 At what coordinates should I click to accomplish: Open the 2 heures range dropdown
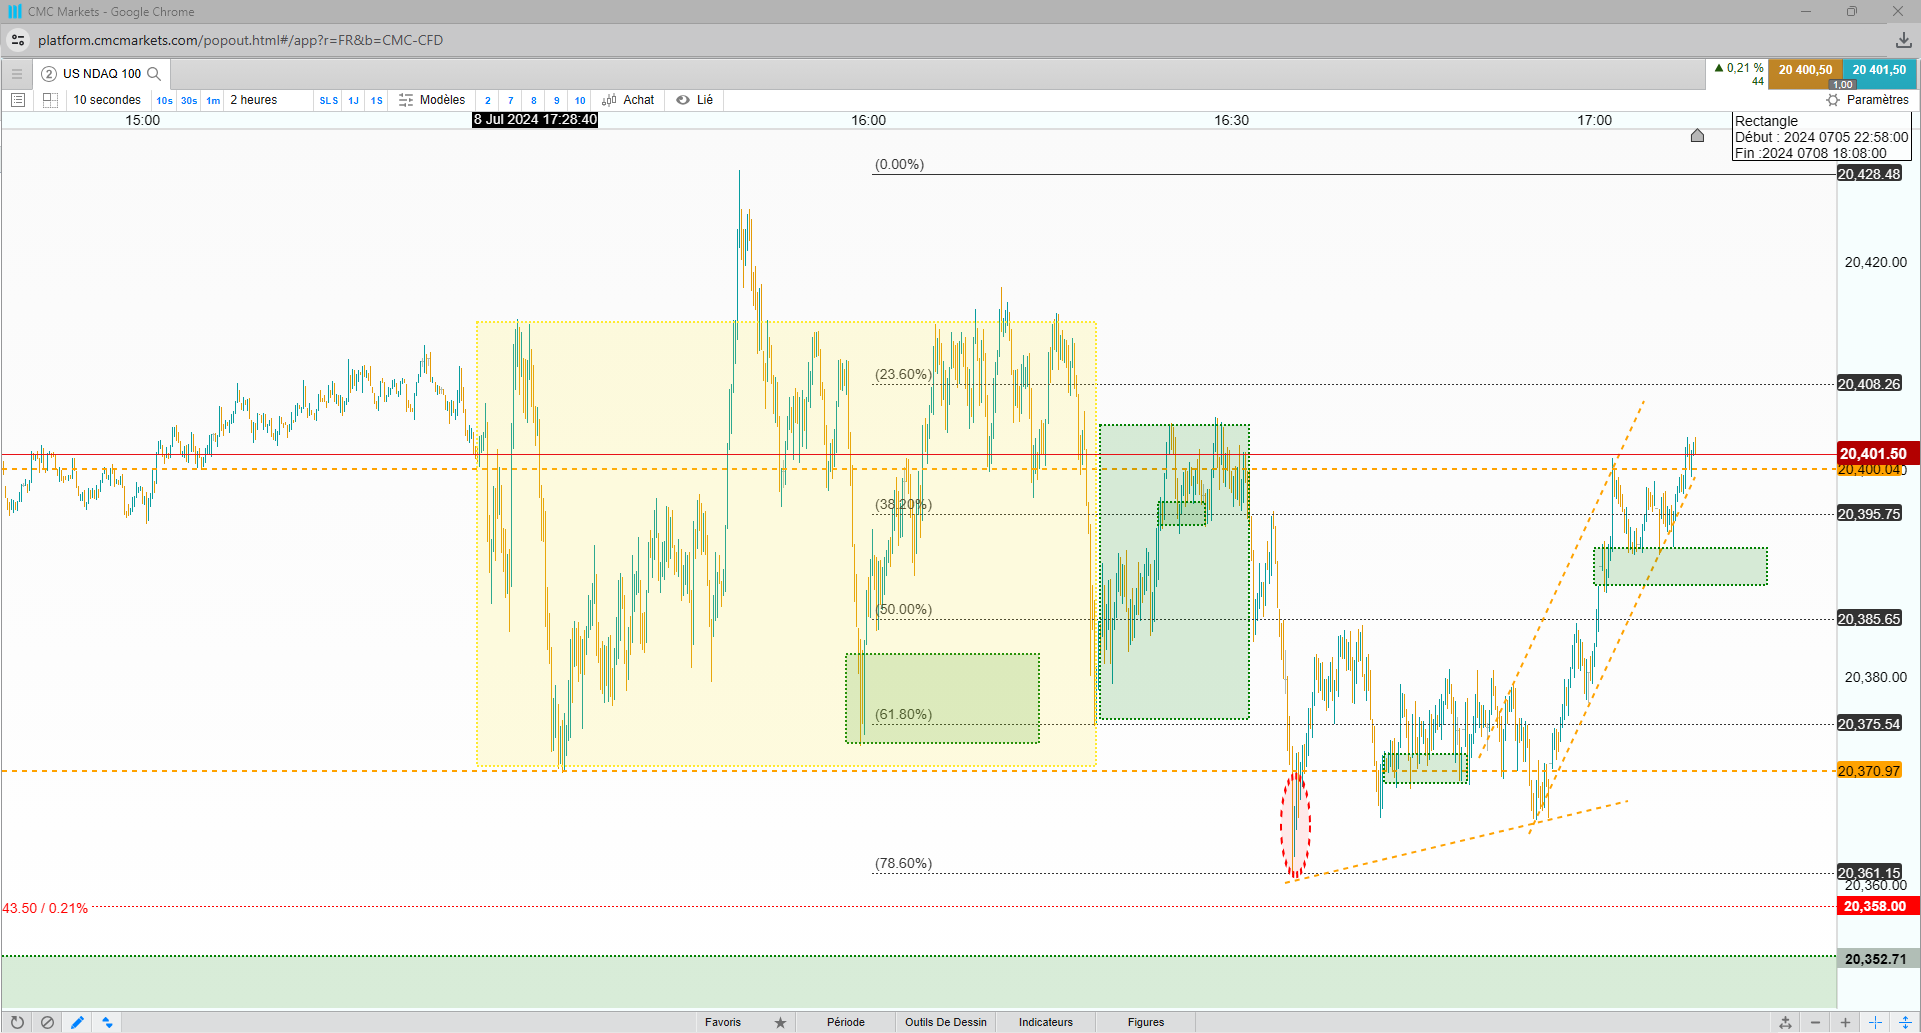pos(254,100)
